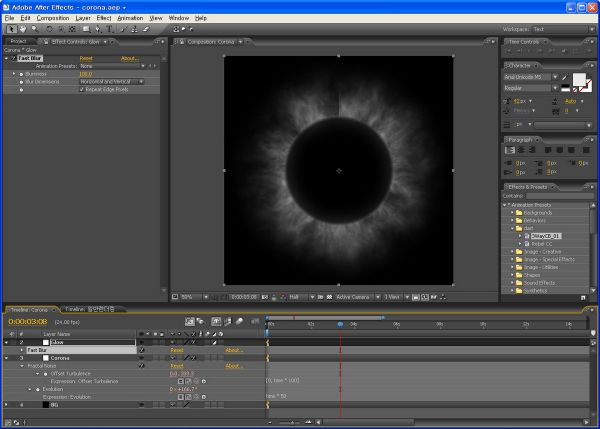Hide the BG layer visibility
The width and height of the screenshot is (600, 429).
tap(142, 405)
